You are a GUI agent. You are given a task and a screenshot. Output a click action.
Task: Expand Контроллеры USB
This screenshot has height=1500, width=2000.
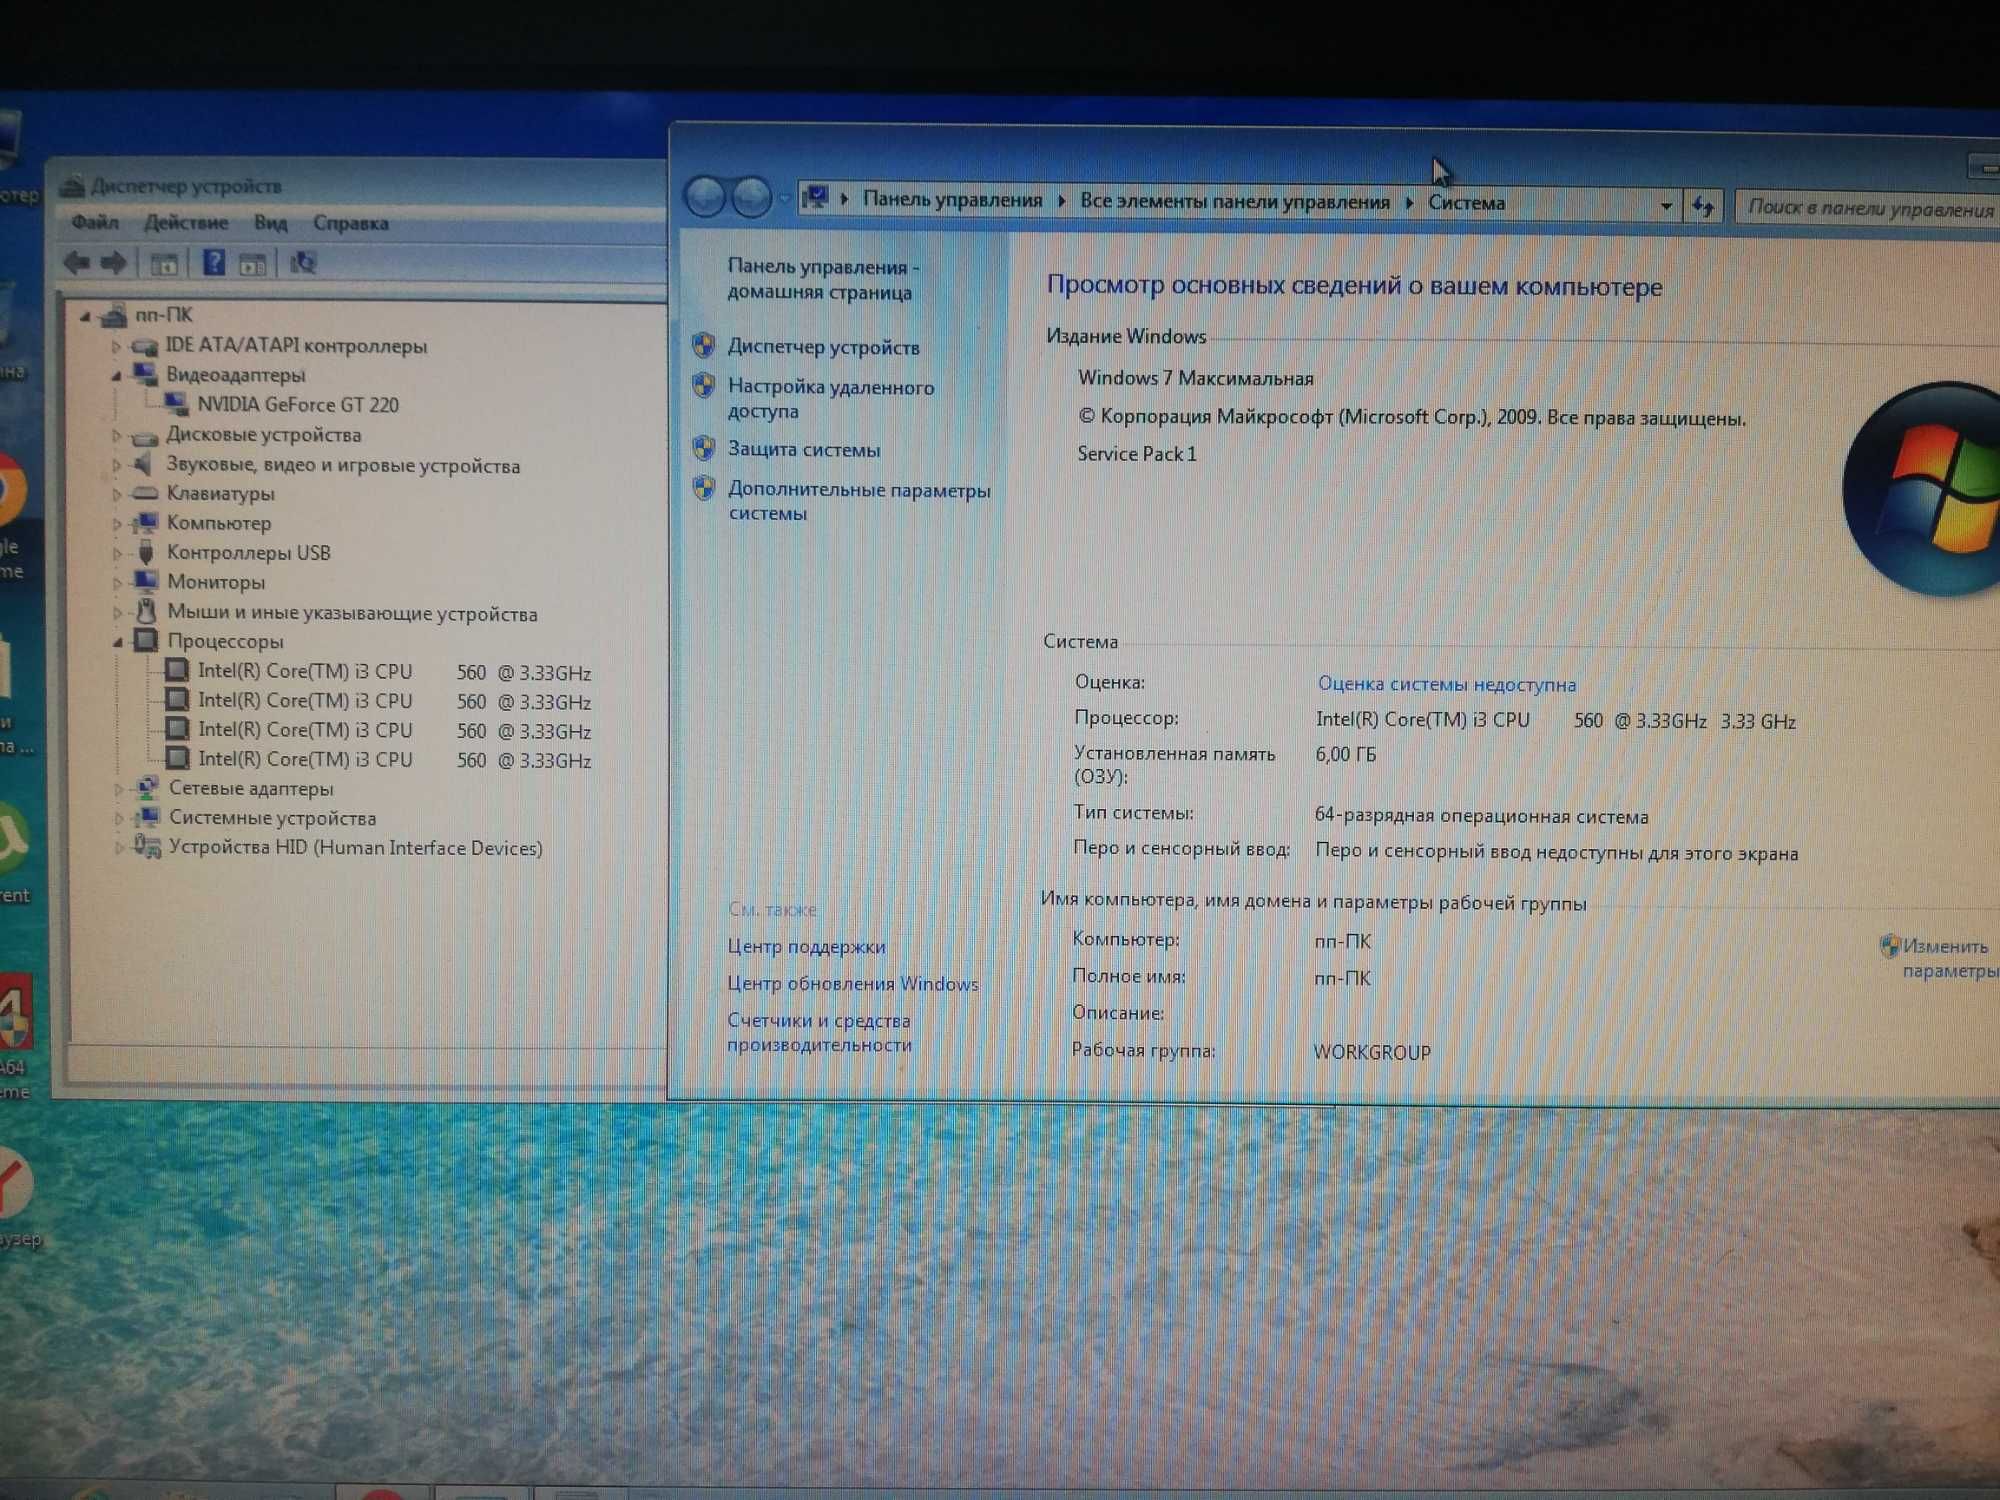pos(117,553)
